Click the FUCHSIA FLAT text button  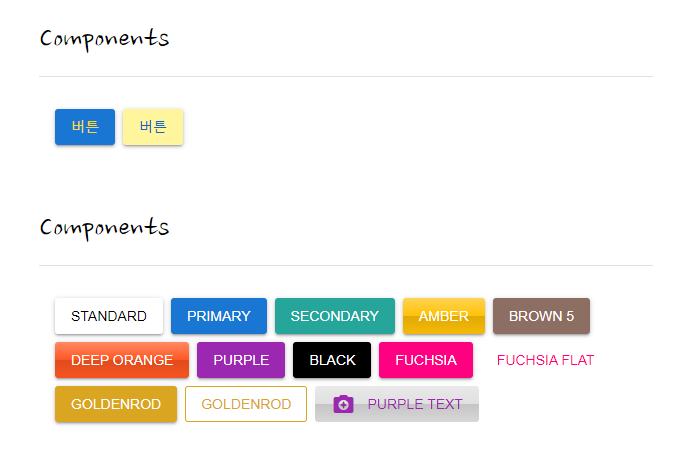(x=545, y=360)
